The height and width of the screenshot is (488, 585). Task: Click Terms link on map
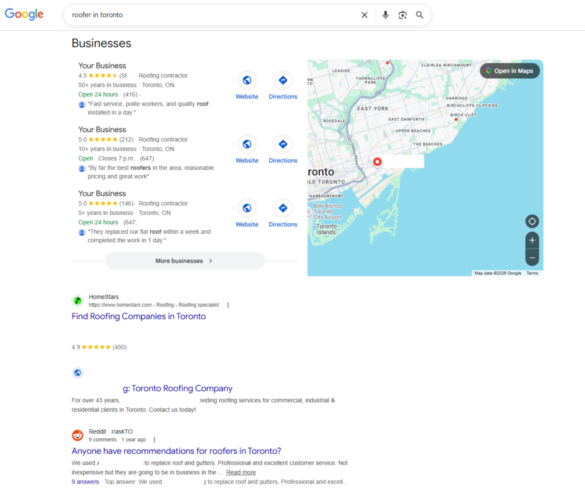tap(532, 273)
